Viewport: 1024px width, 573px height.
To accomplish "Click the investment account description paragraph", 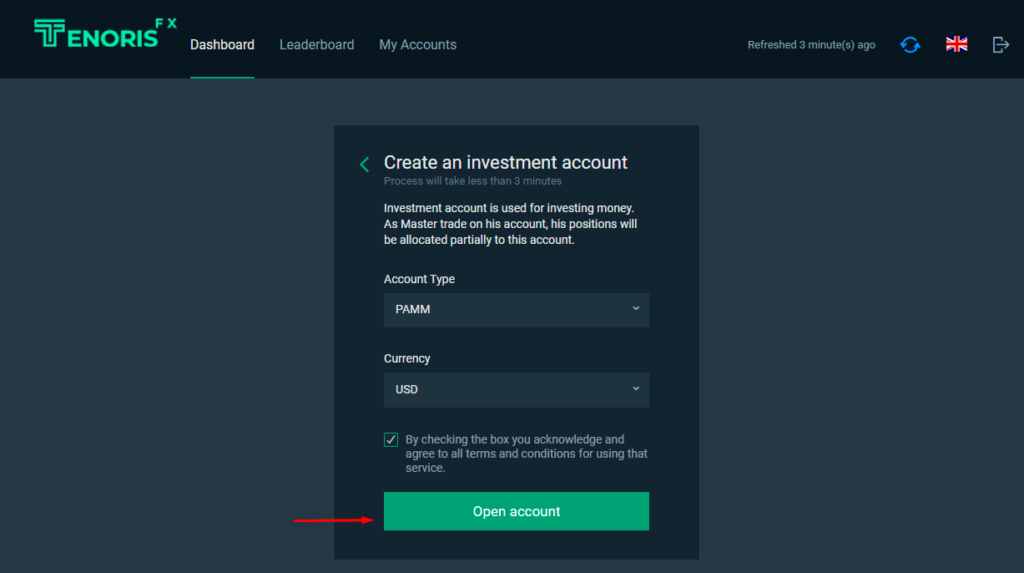I will (x=510, y=224).
